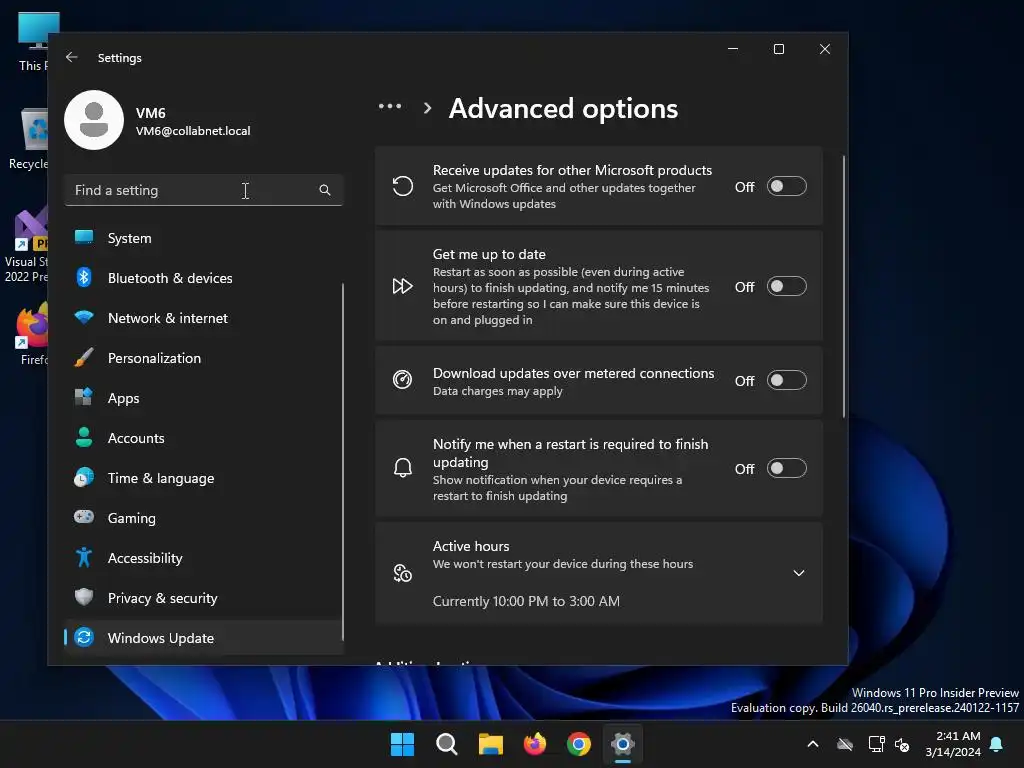Click the gauge icon beside metered connections
The width and height of the screenshot is (1024, 768).
[x=402, y=379]
